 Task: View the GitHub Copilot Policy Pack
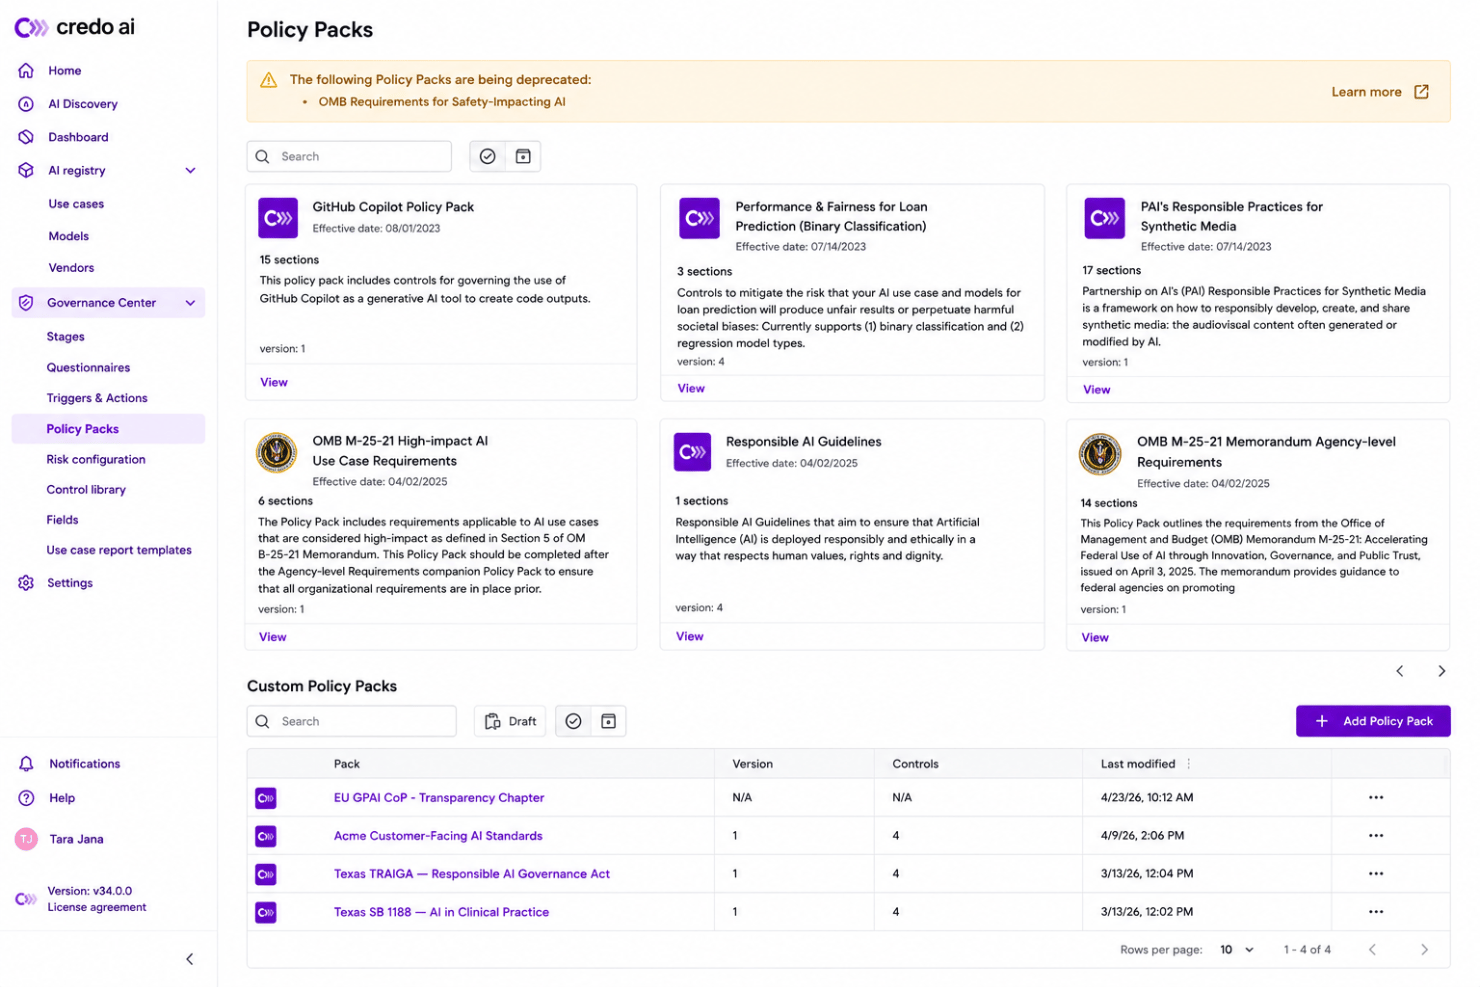coord(274,382)
